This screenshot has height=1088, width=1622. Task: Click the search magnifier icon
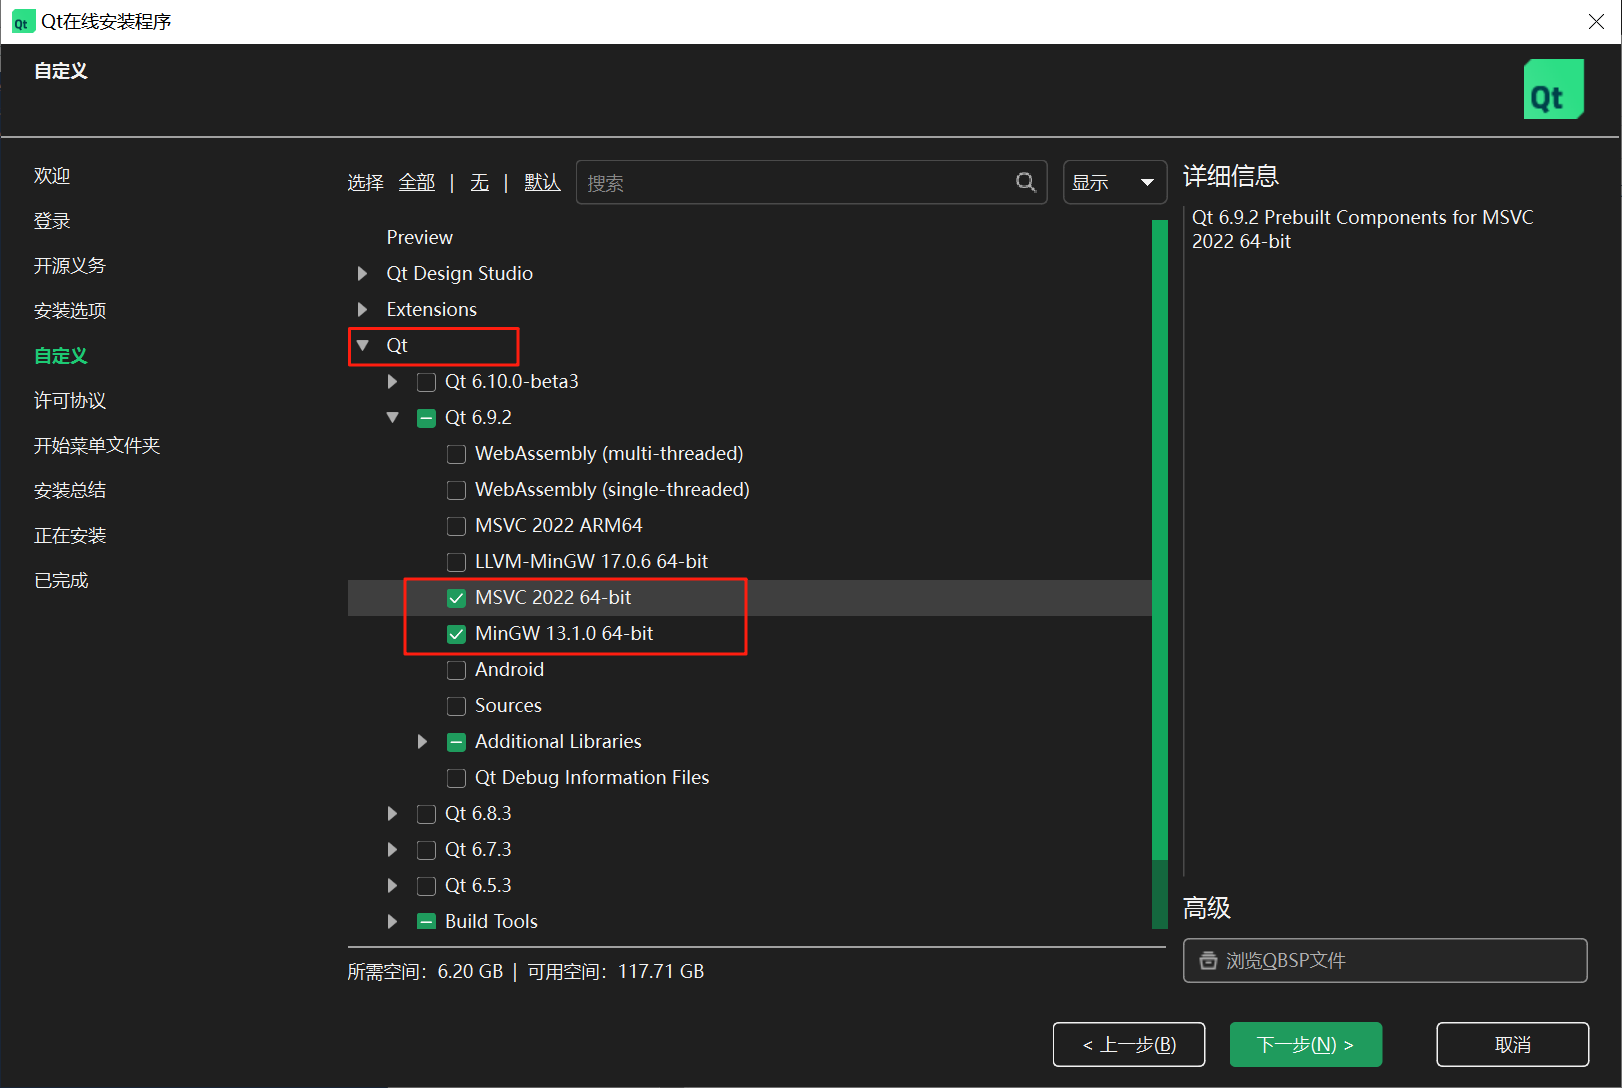[1025, 182]
